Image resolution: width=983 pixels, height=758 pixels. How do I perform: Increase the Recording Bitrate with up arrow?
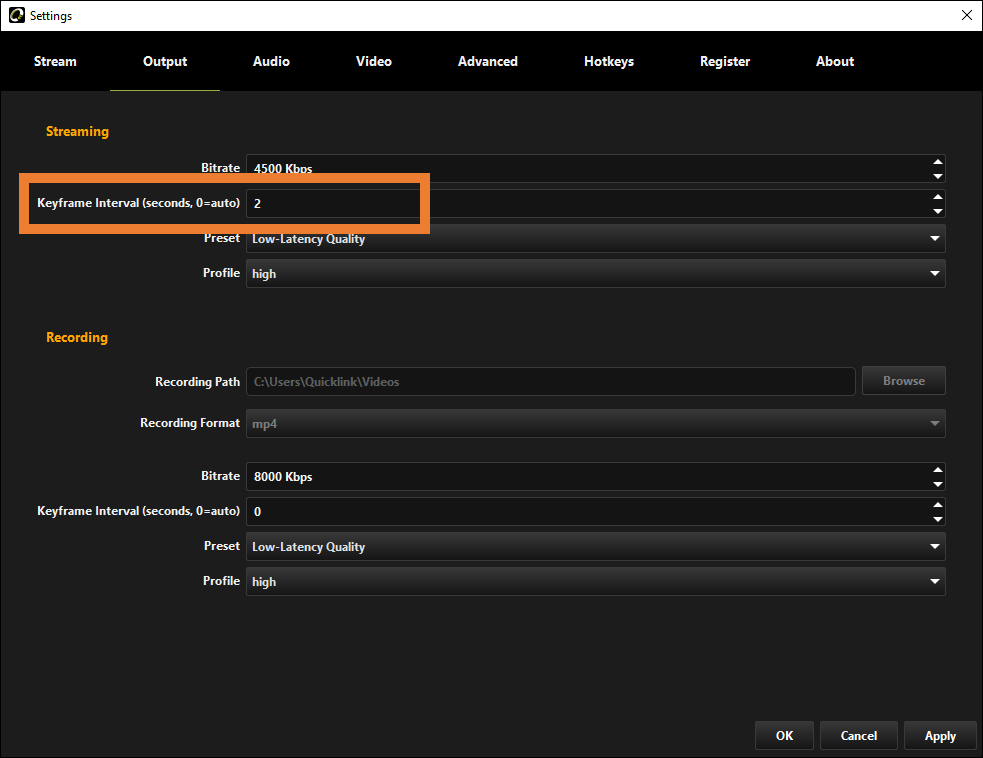tap(938, 470)
